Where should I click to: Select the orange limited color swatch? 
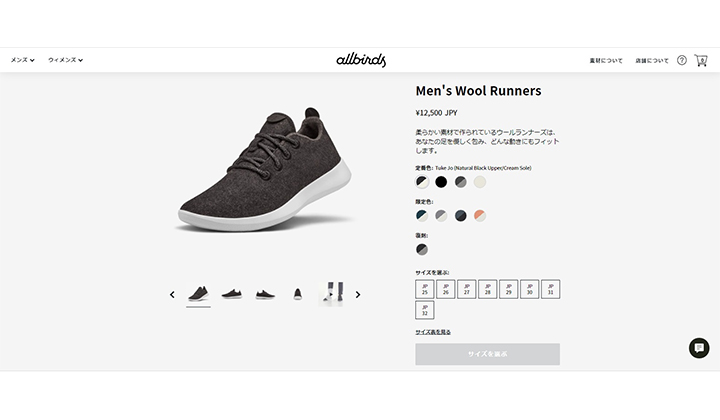click(480, 216)
